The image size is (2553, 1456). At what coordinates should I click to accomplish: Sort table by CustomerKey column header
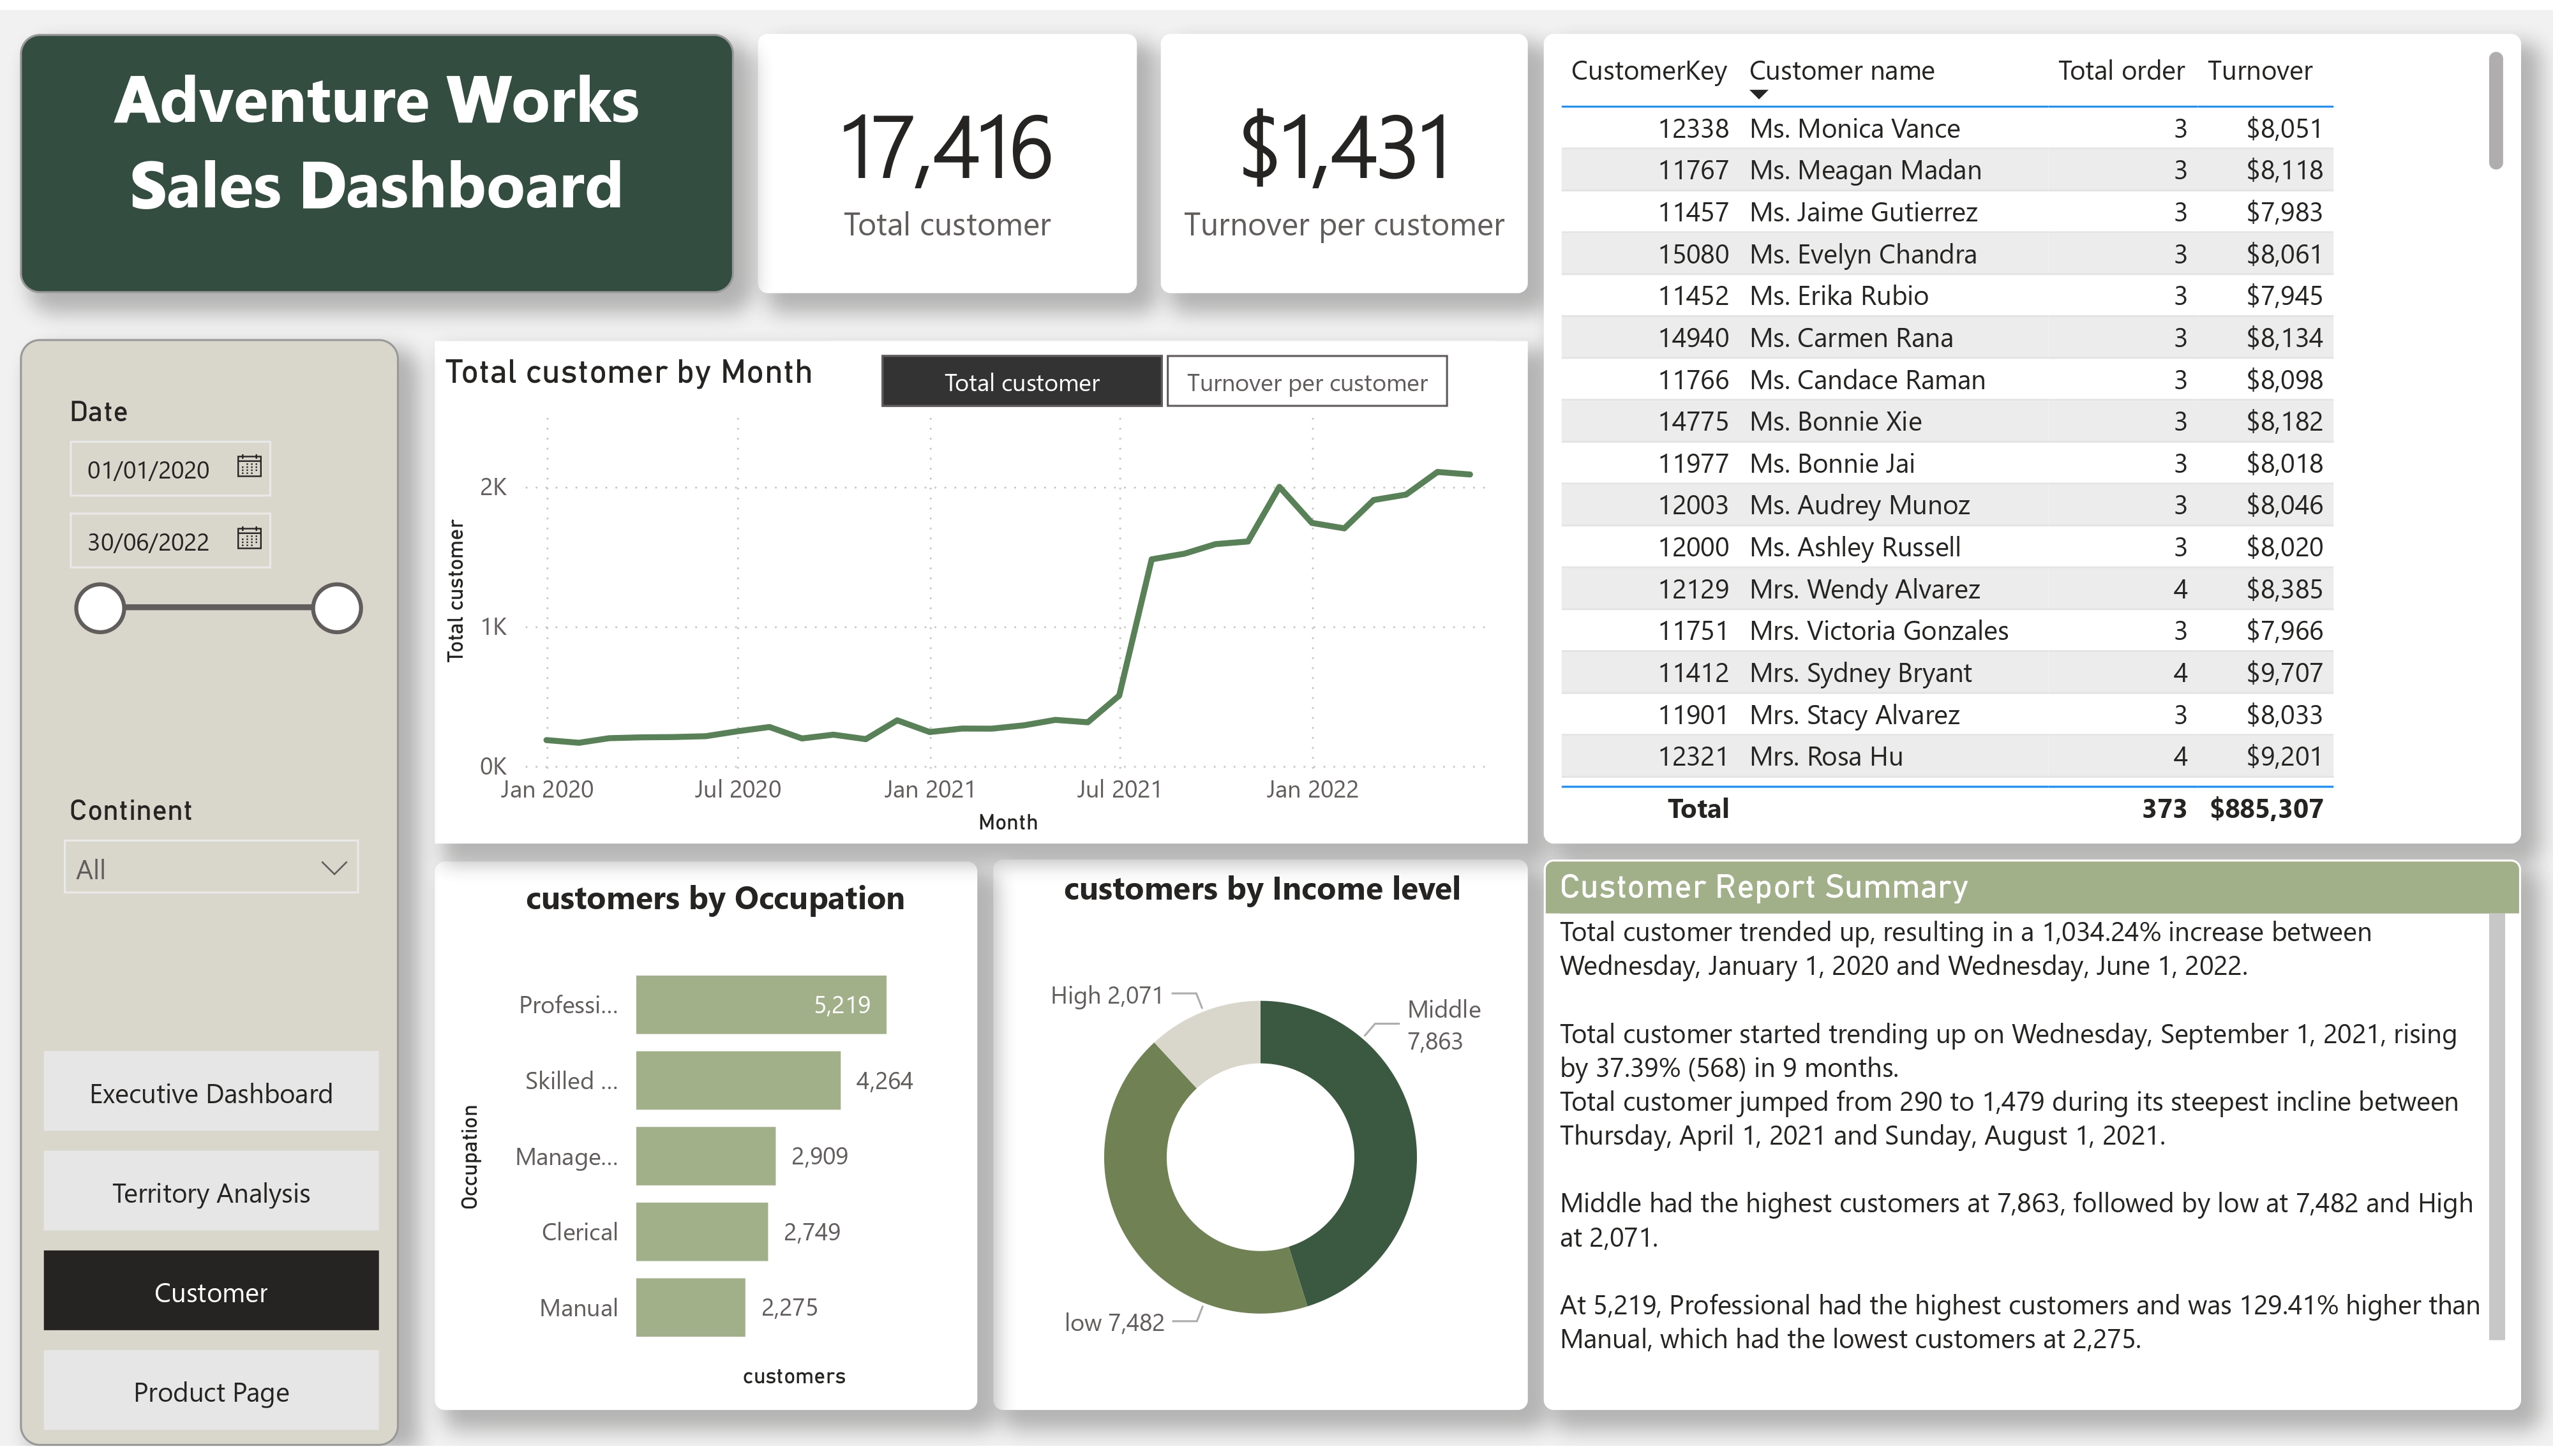pos(1648,71)
